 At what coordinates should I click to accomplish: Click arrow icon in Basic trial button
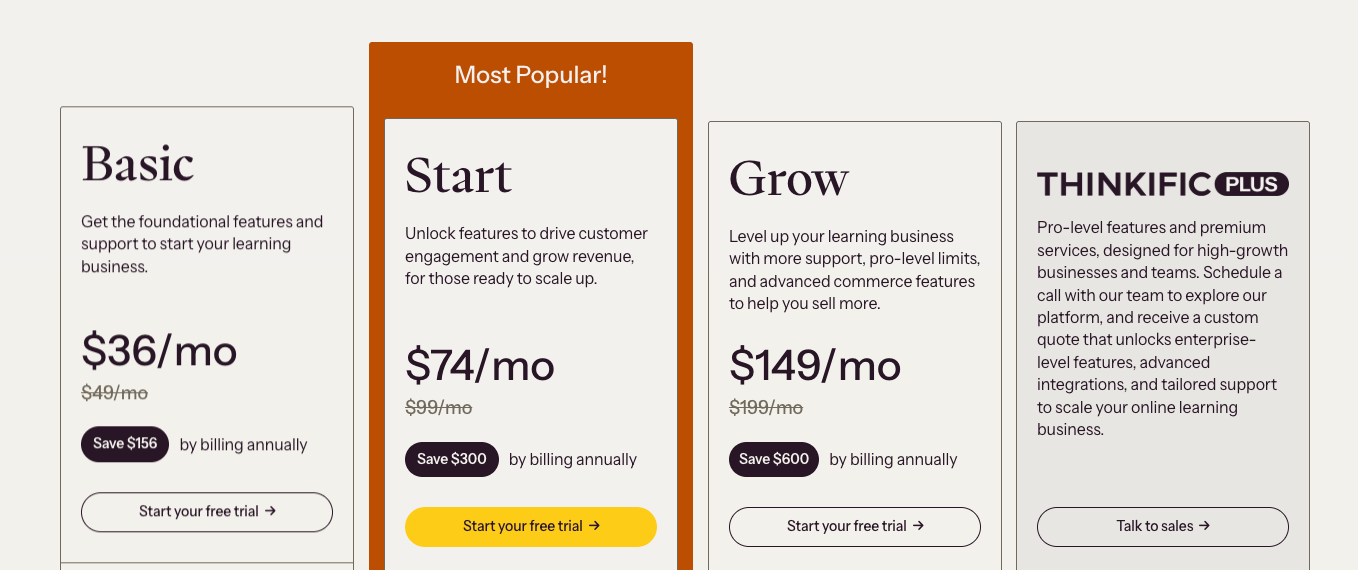(270, 511)
